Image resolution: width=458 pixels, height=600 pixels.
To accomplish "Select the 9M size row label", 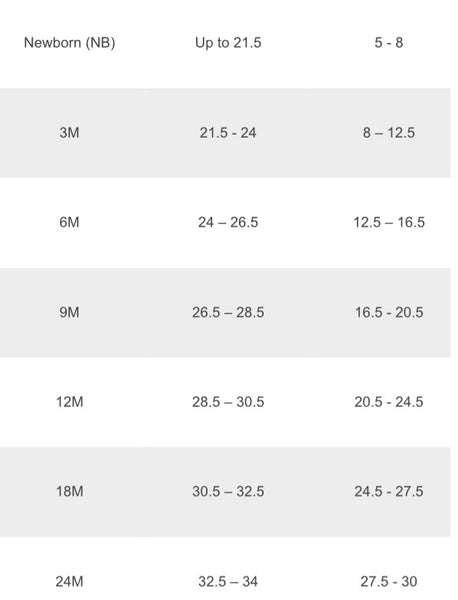I will tap(69, 312).
